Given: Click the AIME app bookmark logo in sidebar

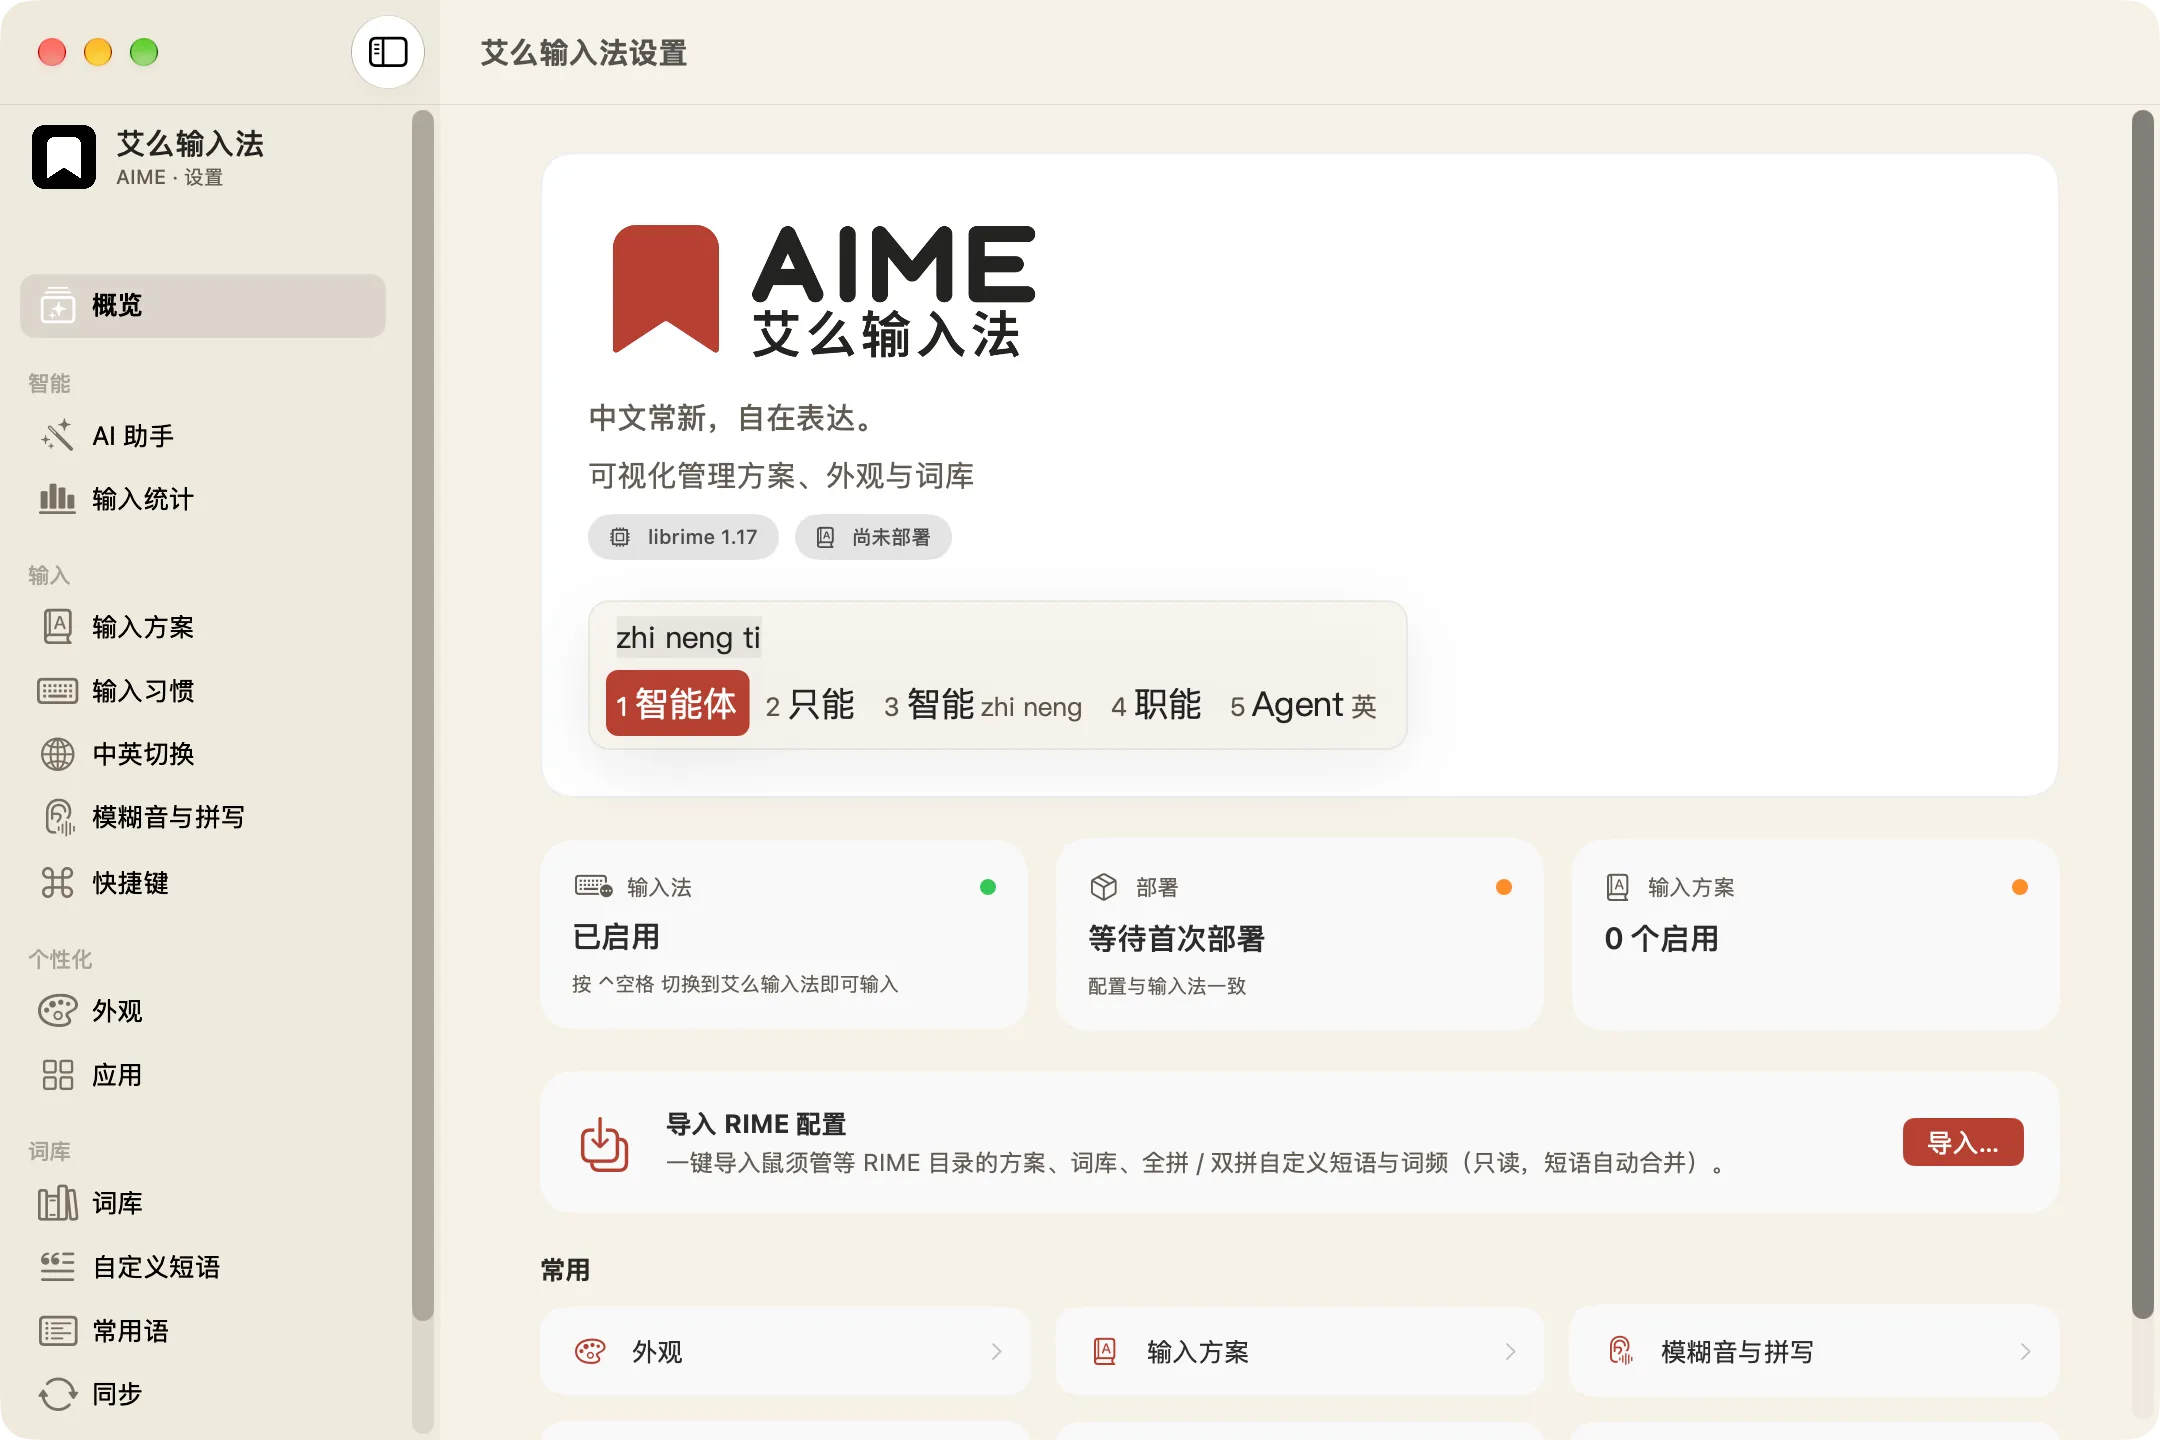Looking at the screenshot, I should [x=64, y=157].
